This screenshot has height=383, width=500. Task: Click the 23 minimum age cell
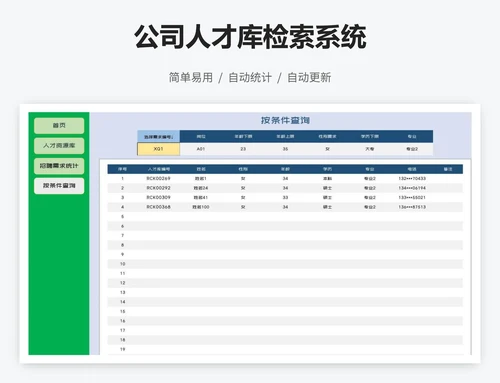[243, 149]
